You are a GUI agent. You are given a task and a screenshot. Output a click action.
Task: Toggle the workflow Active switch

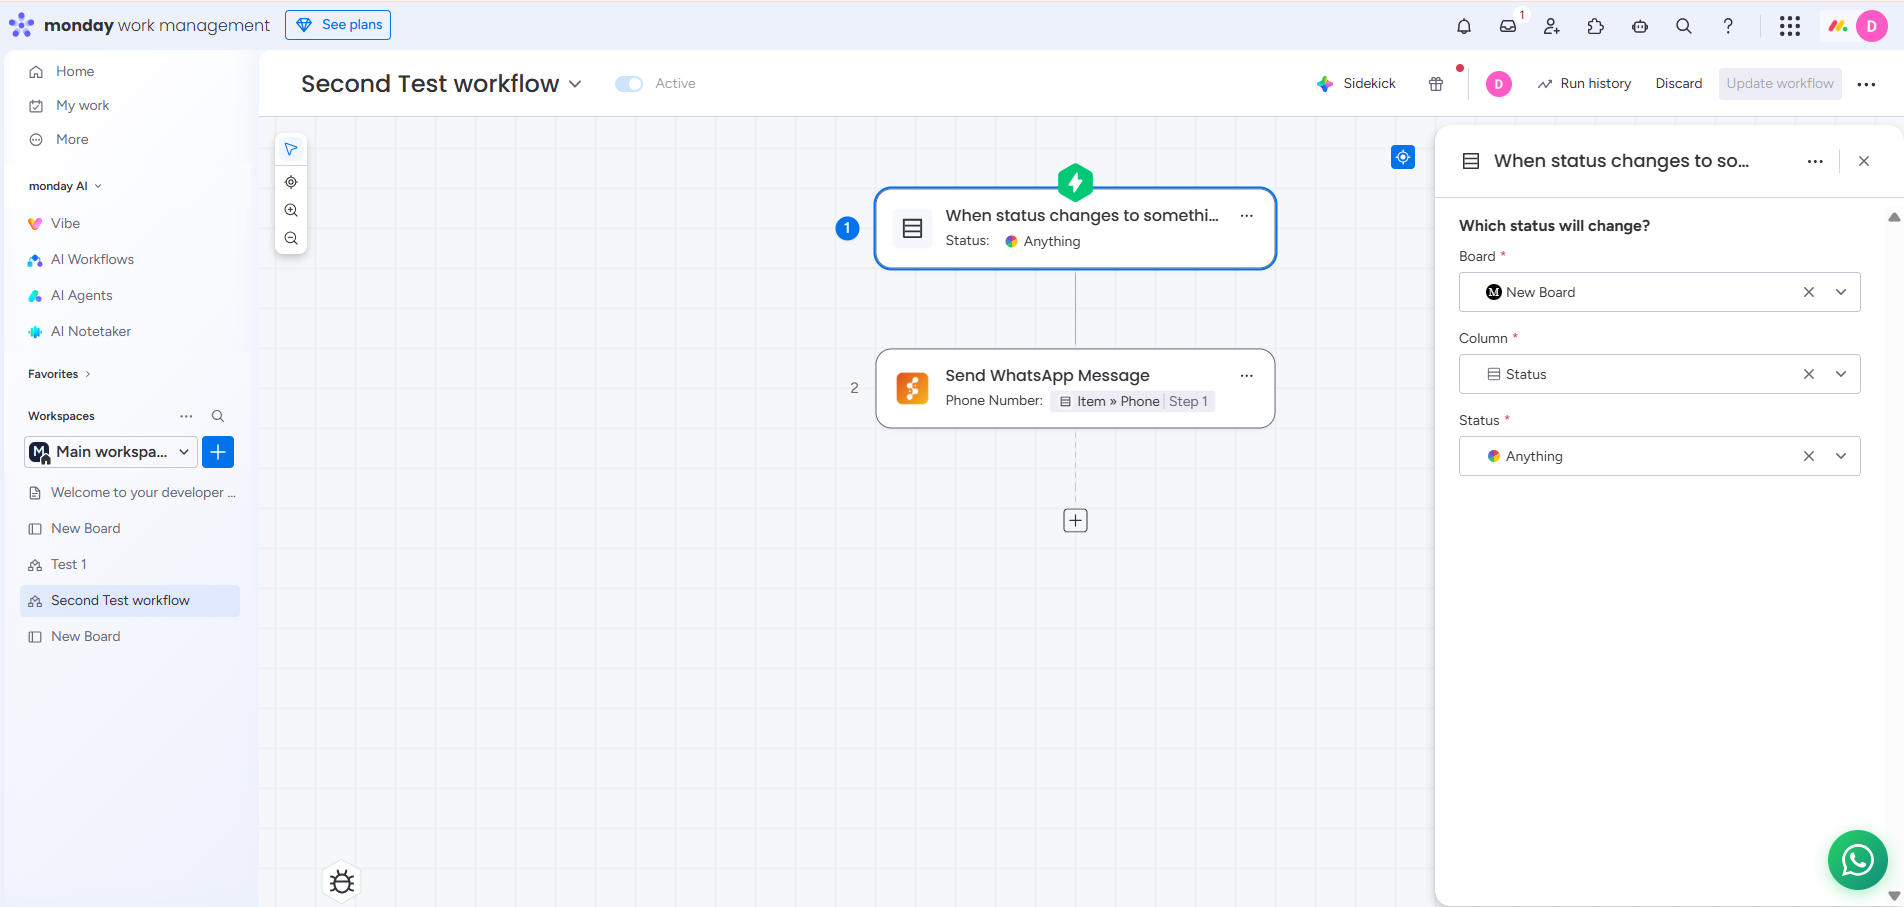tap(629, 84)
